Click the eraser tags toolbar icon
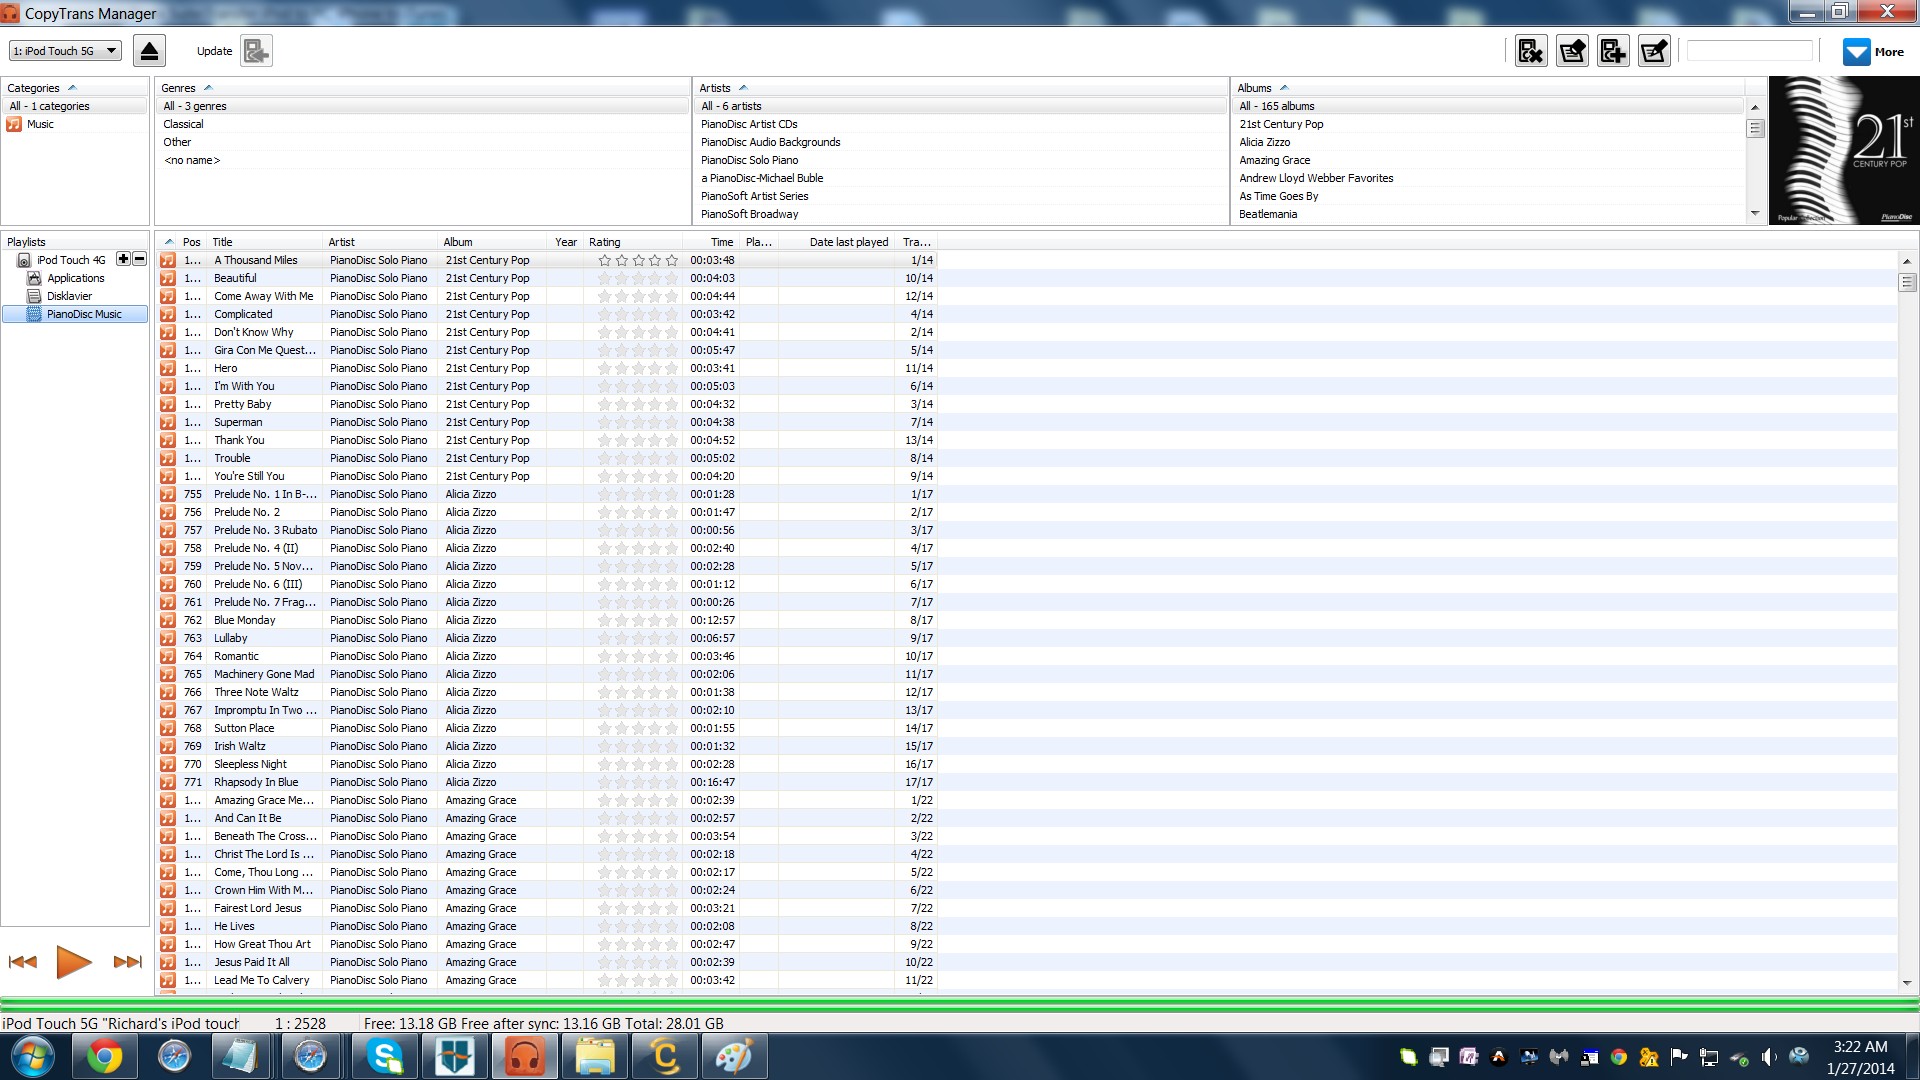Viewport: 1920px width, 1080px height. pyautogui.click(x=1572, y=51)
